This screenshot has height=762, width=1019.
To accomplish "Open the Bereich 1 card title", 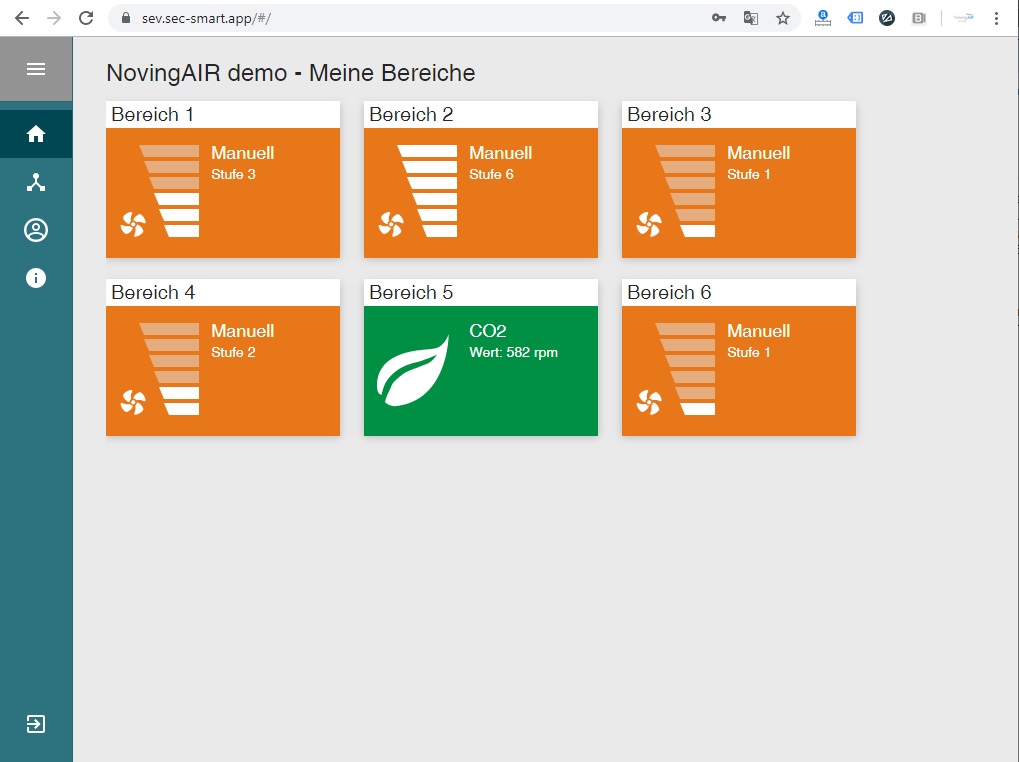I will (x=153, y=114).
